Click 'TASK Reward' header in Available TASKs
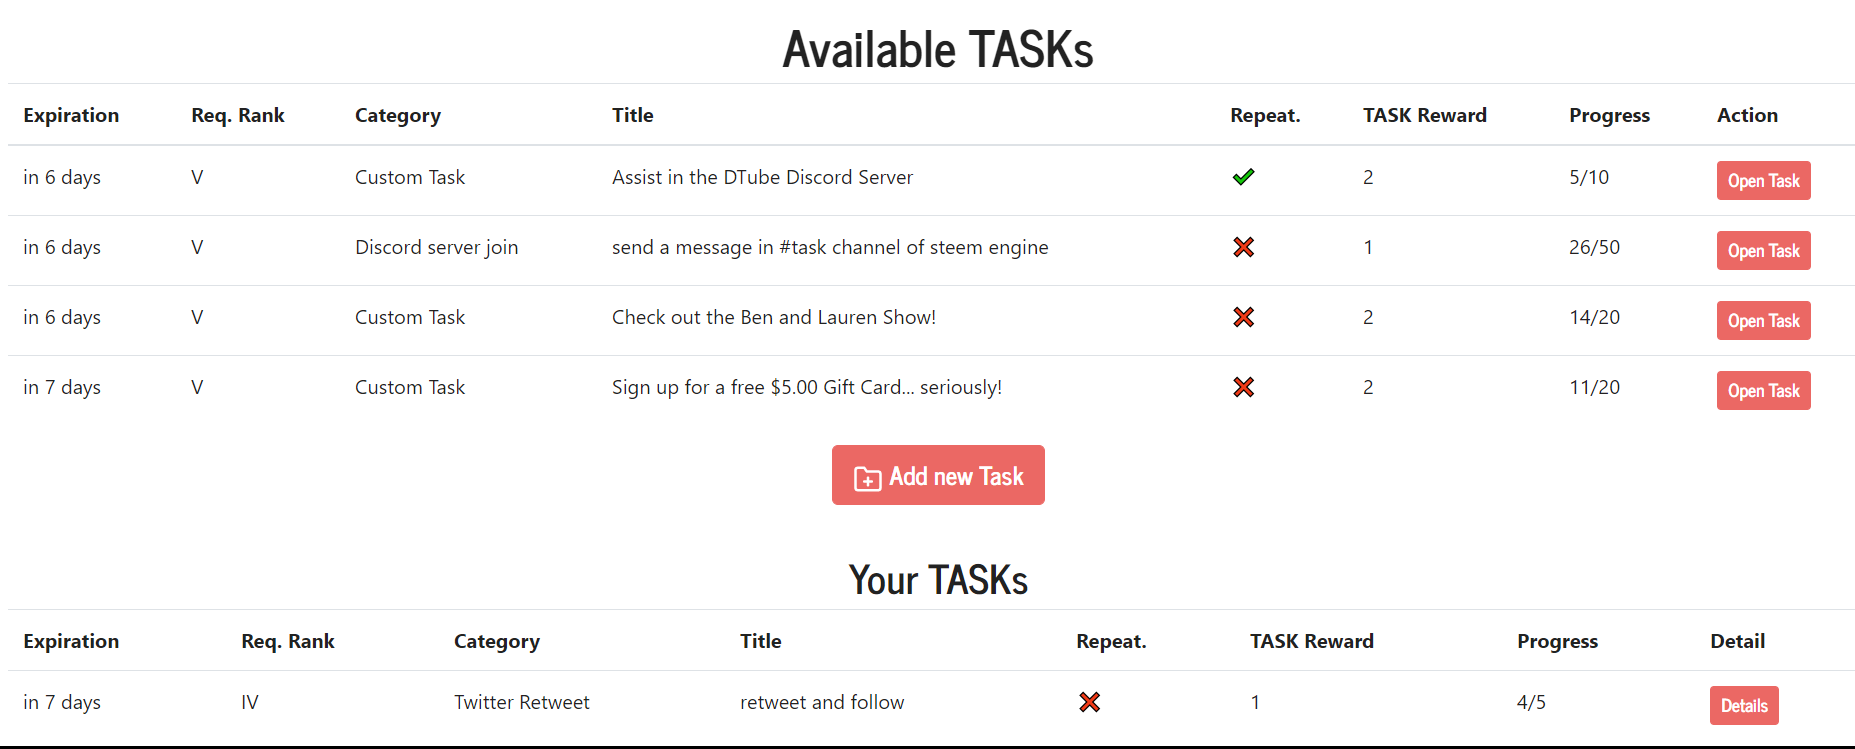Viewport: 1855px width, 749px height. 1425,115
